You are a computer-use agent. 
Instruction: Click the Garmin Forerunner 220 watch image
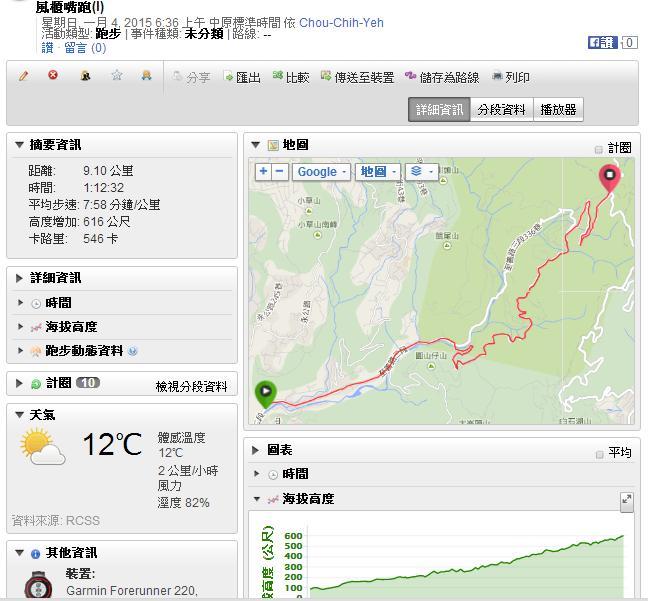38,584
